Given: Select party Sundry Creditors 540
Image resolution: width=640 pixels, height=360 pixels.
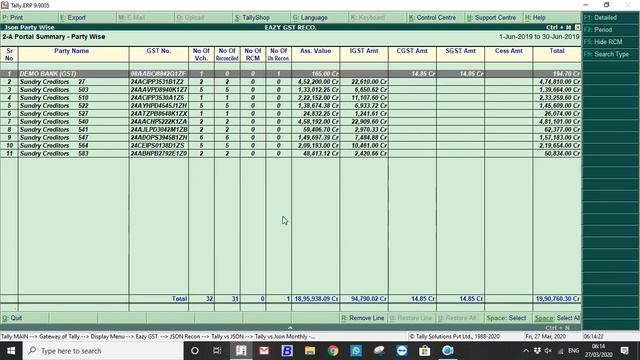Looking at the screenshot, I should tap(54, 121).
